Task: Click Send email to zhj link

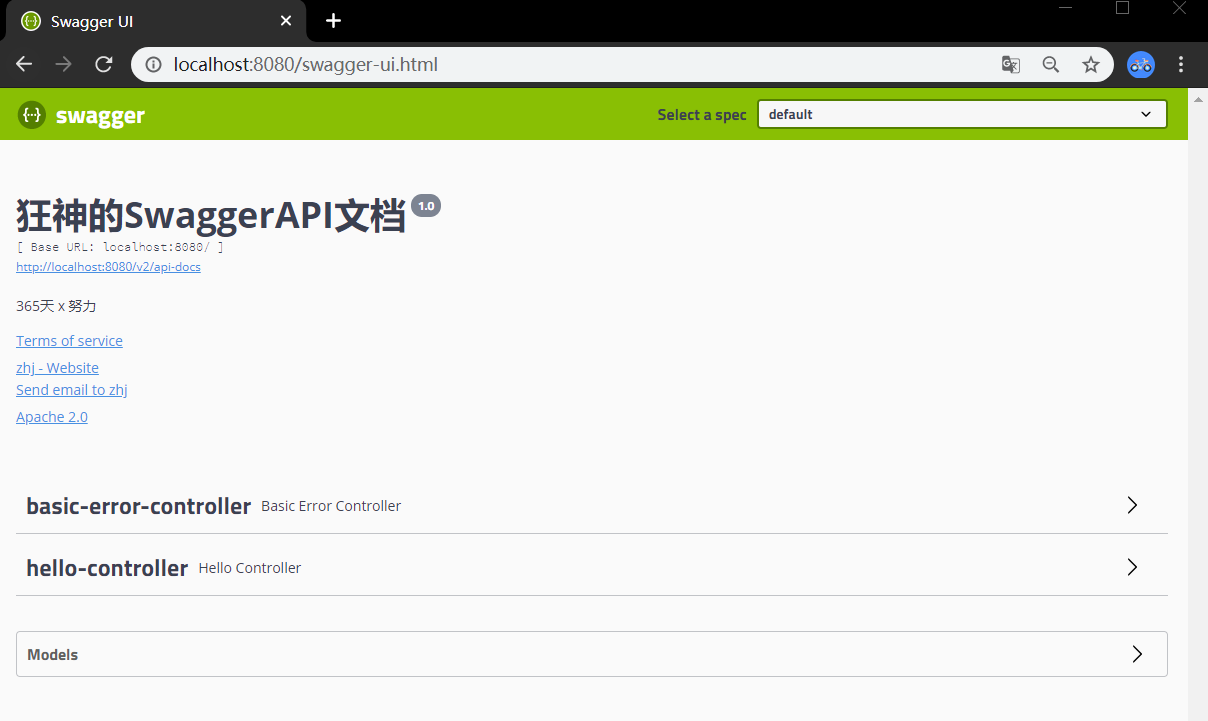Action: pyautogui.click(x=72, y=390)
